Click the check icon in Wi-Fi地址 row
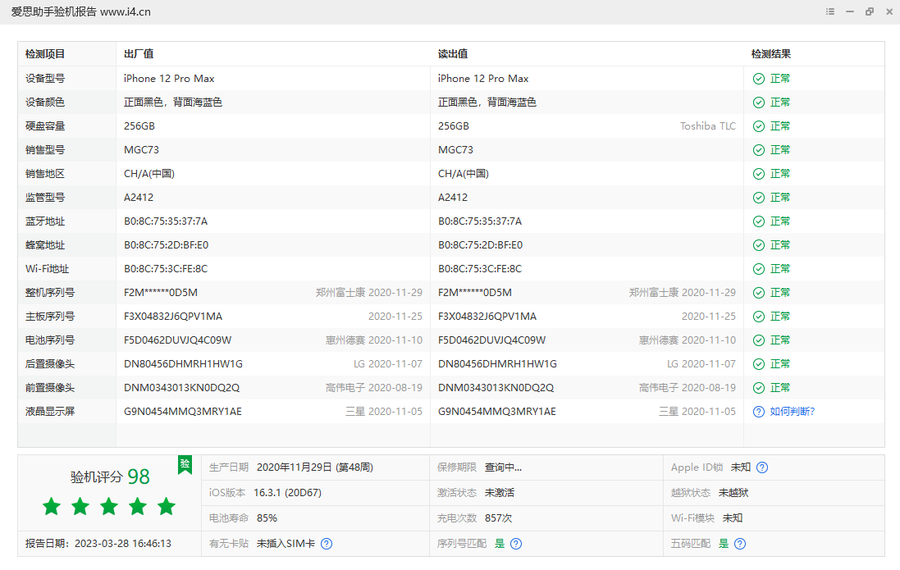The width and height of the screenshot is (900, 570). click(759, 269)
